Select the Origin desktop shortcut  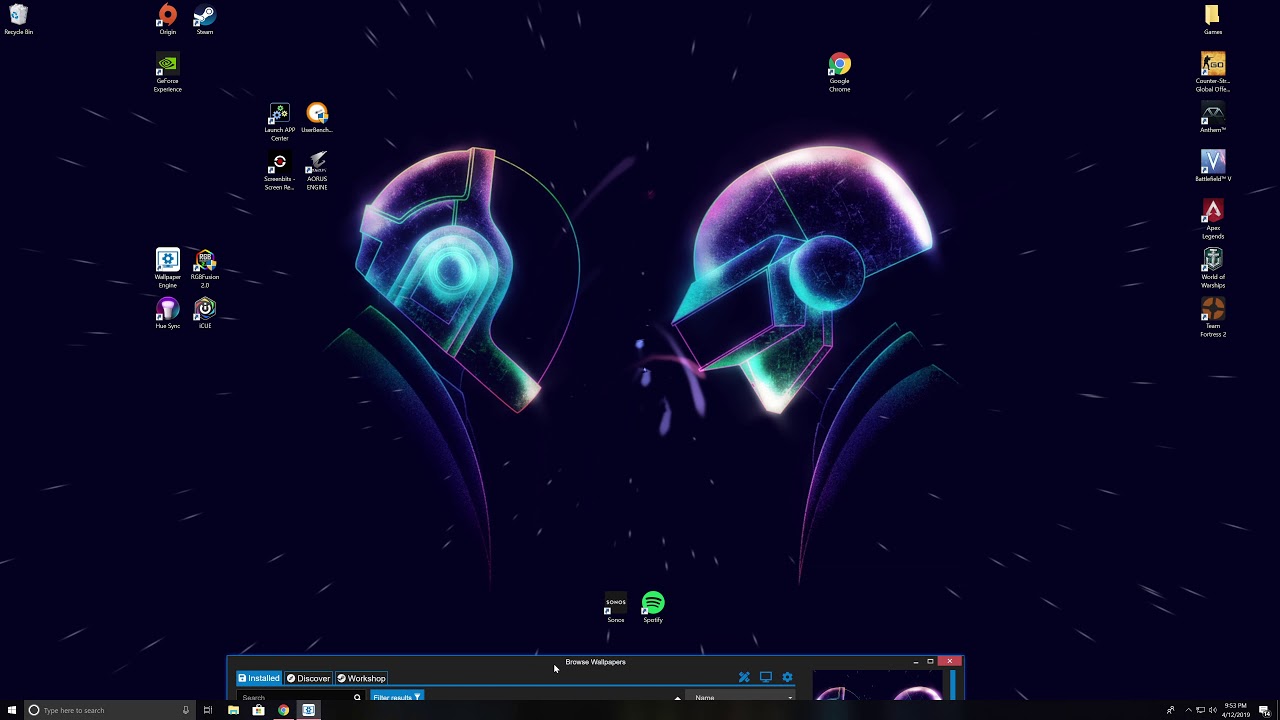click(x=167, y=19)
